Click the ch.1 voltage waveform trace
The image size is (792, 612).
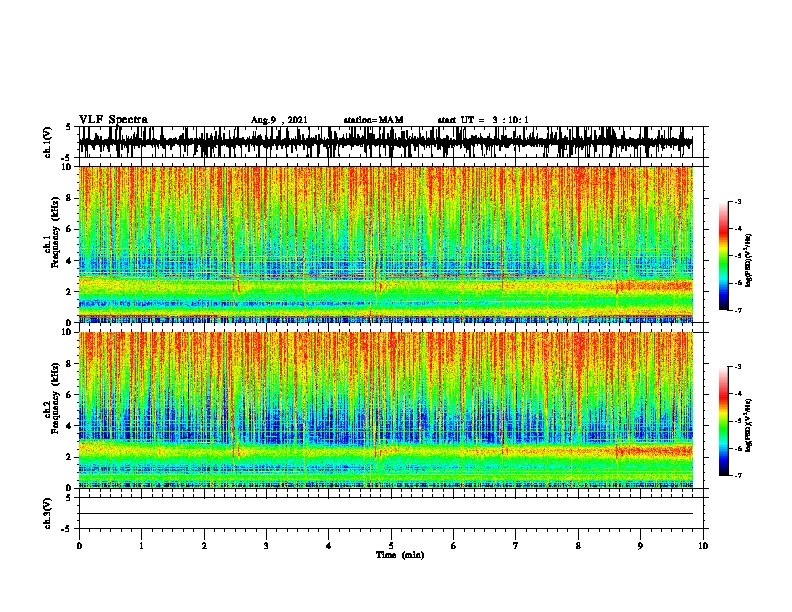[x=386, y=142]
